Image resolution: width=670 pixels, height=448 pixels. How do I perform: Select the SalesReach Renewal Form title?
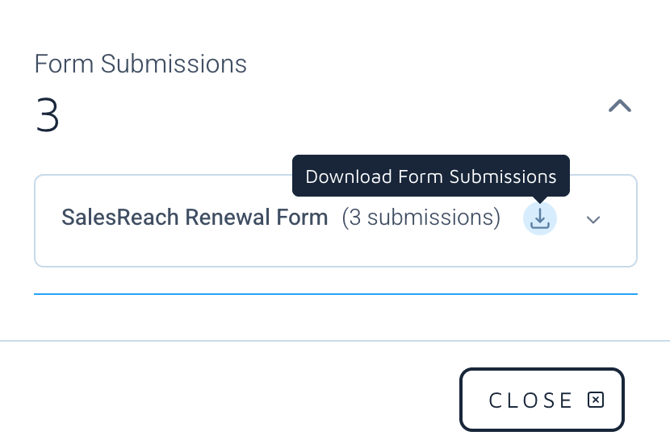tap(195, 217)
